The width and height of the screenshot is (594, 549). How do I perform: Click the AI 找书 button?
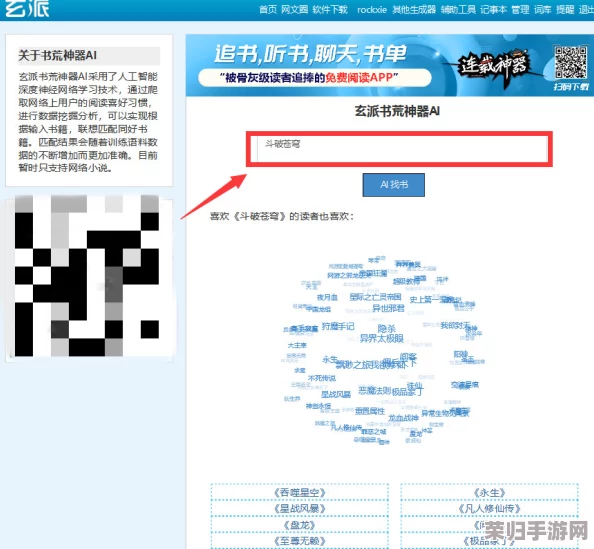click(x=394, y=185)
